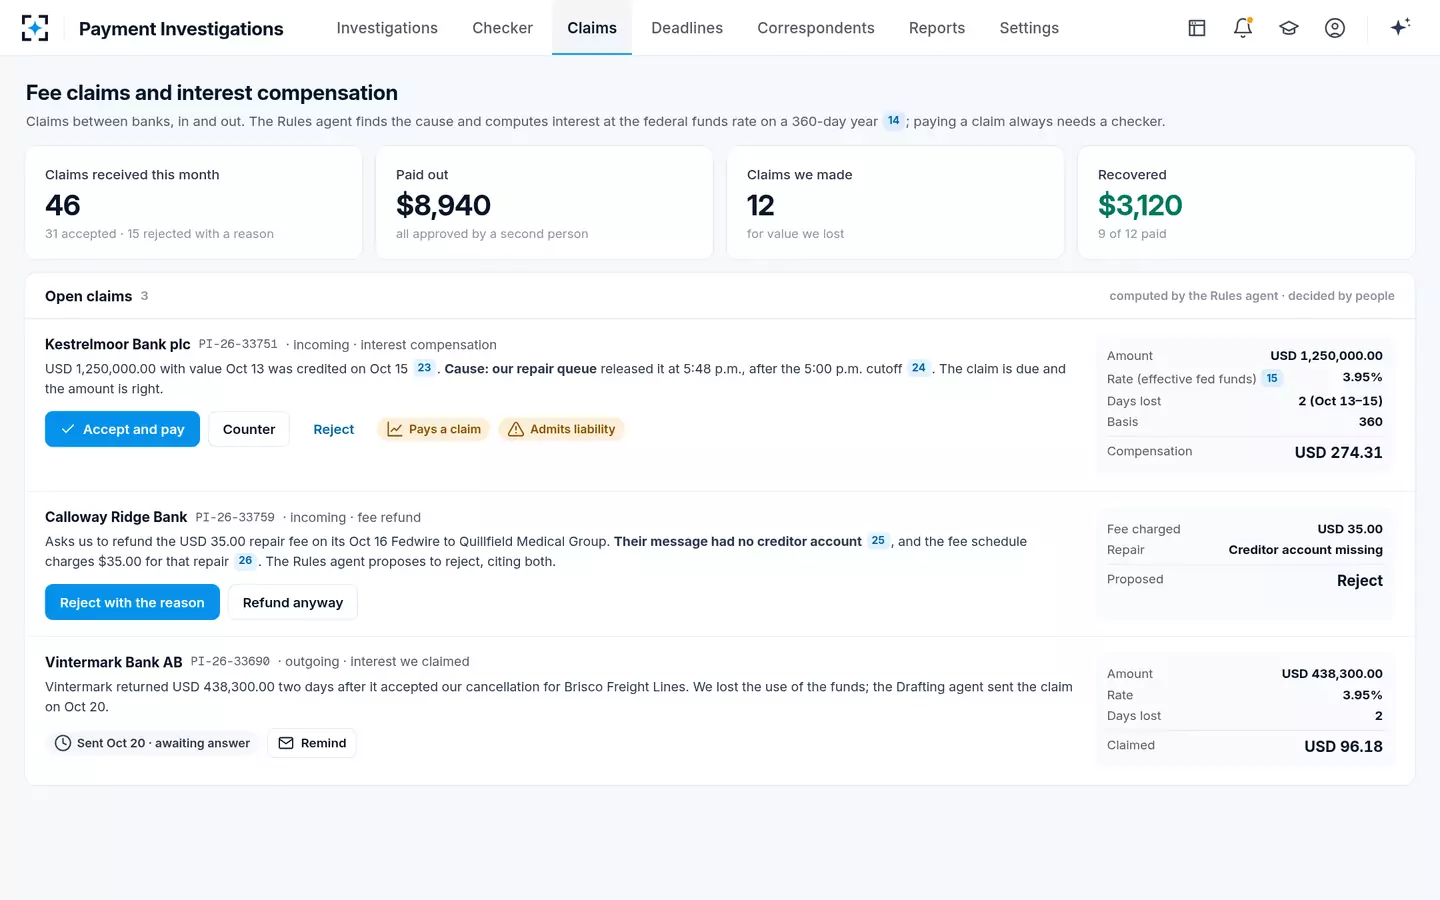Viewport: 1440px width, 900px height.
Task: Click the Claimed USD 96.18 value
Action: (x=1343, y=746)
